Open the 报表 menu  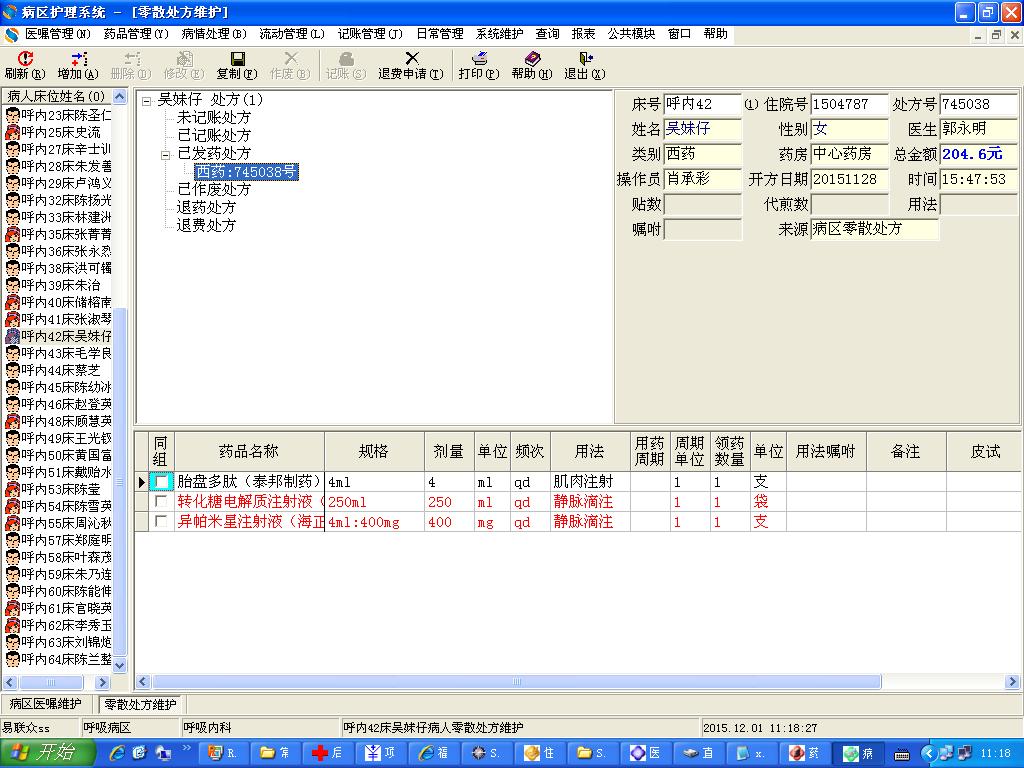583,34
